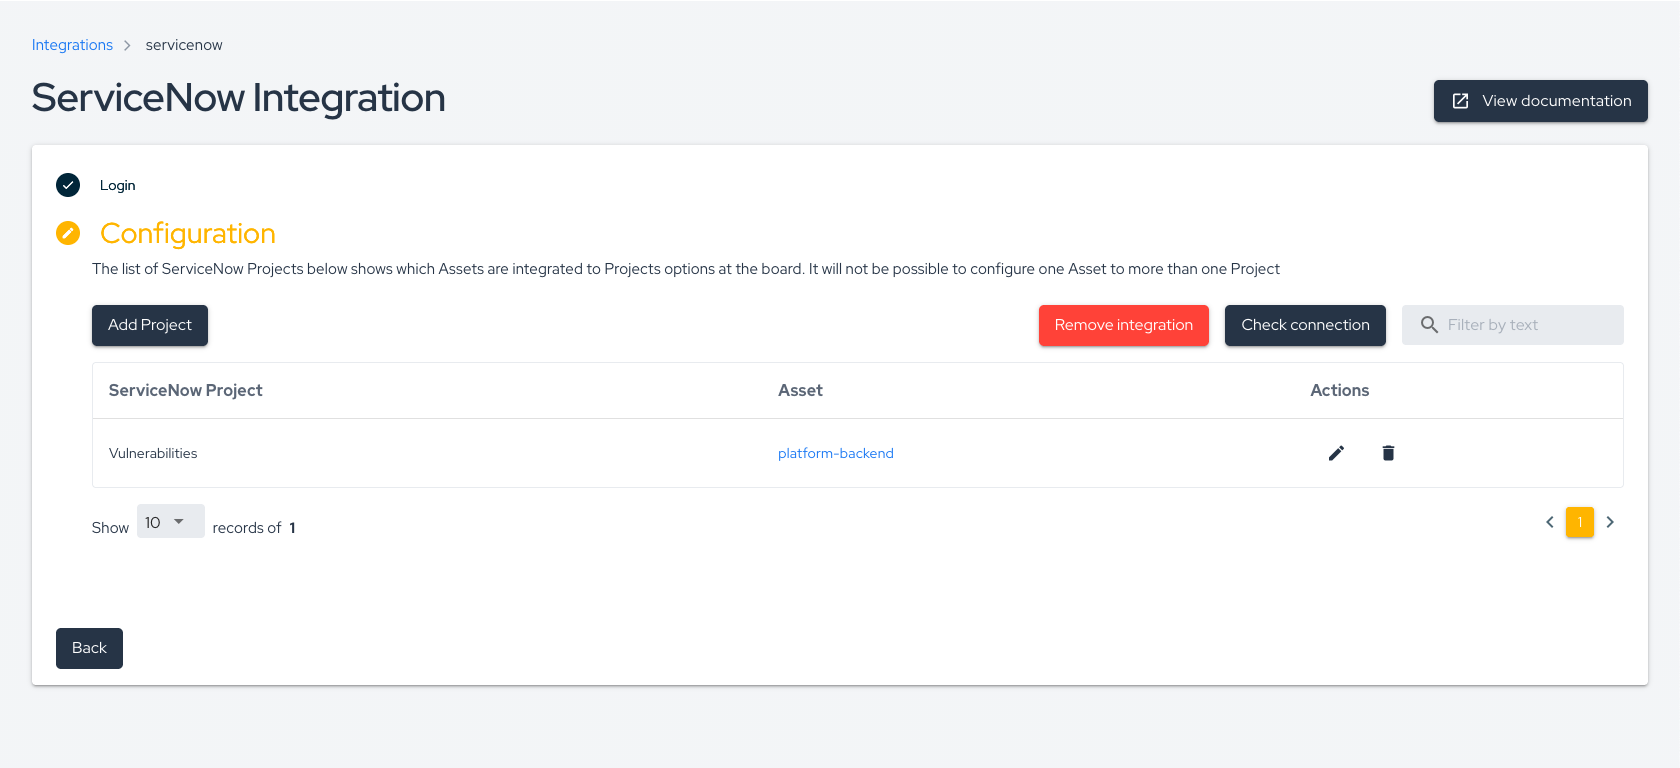Click the ServiceNow Project column header
The image size is (1680, 768).
(x=186, y=390)
